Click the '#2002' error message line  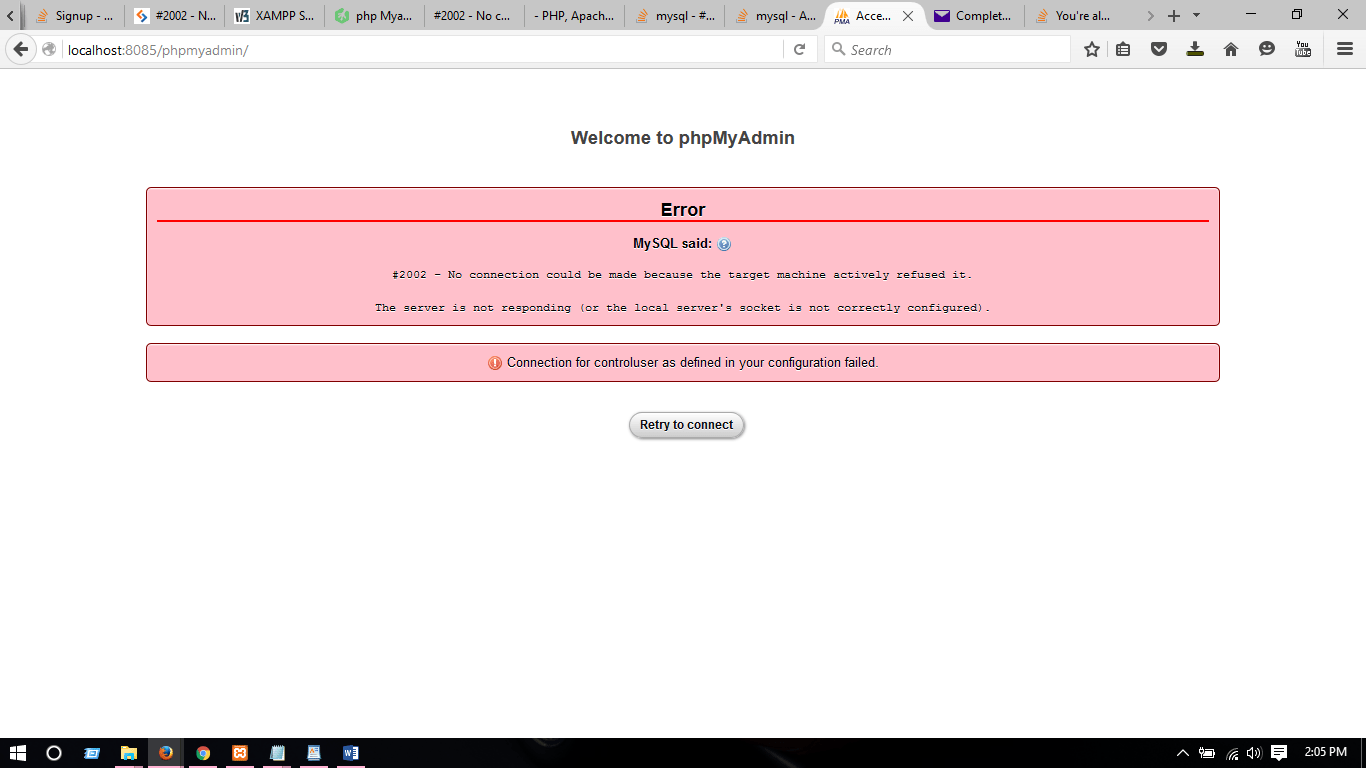[x=682, y=275]
